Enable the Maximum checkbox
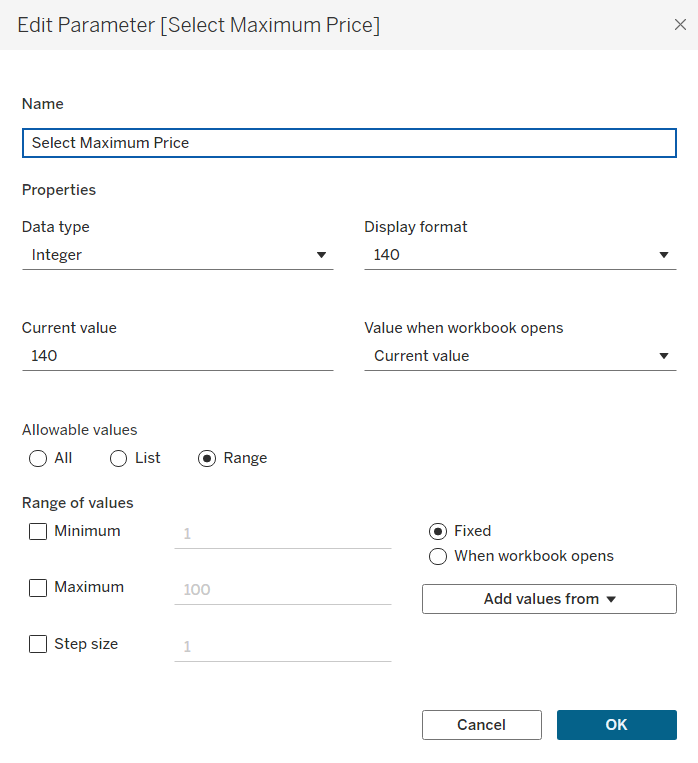 coord(38,588)
